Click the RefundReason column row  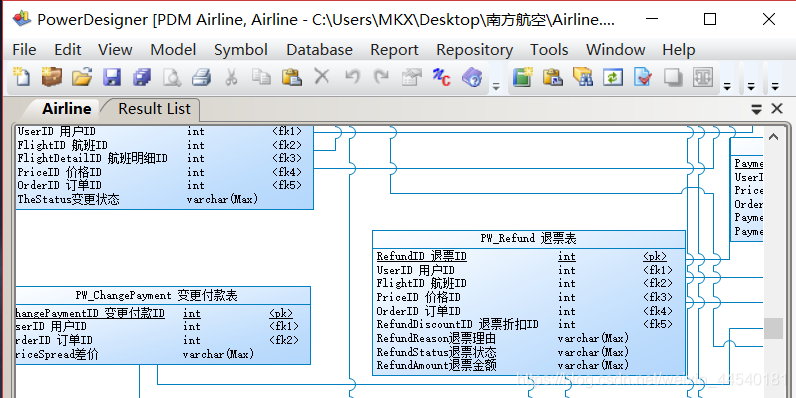tap(528, 338)
